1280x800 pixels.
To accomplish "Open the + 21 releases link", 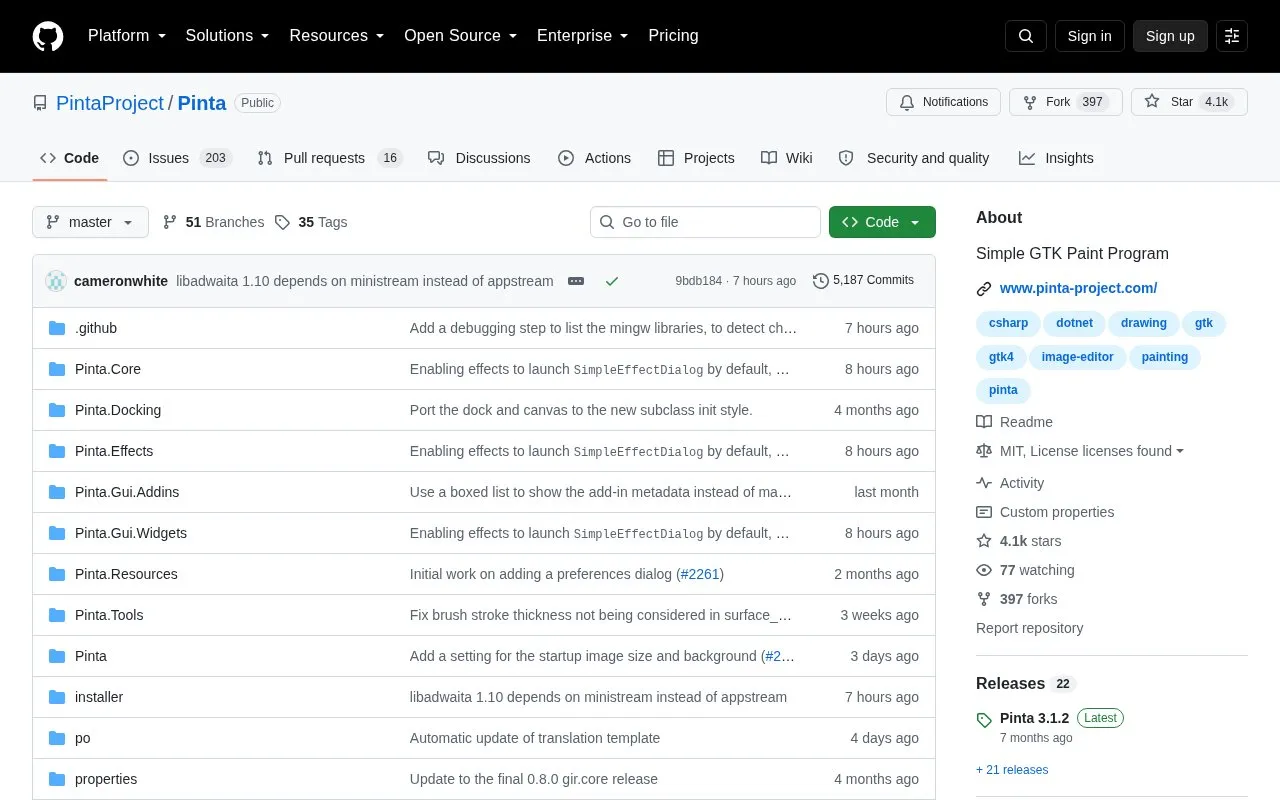I will tap(1012, 770).
